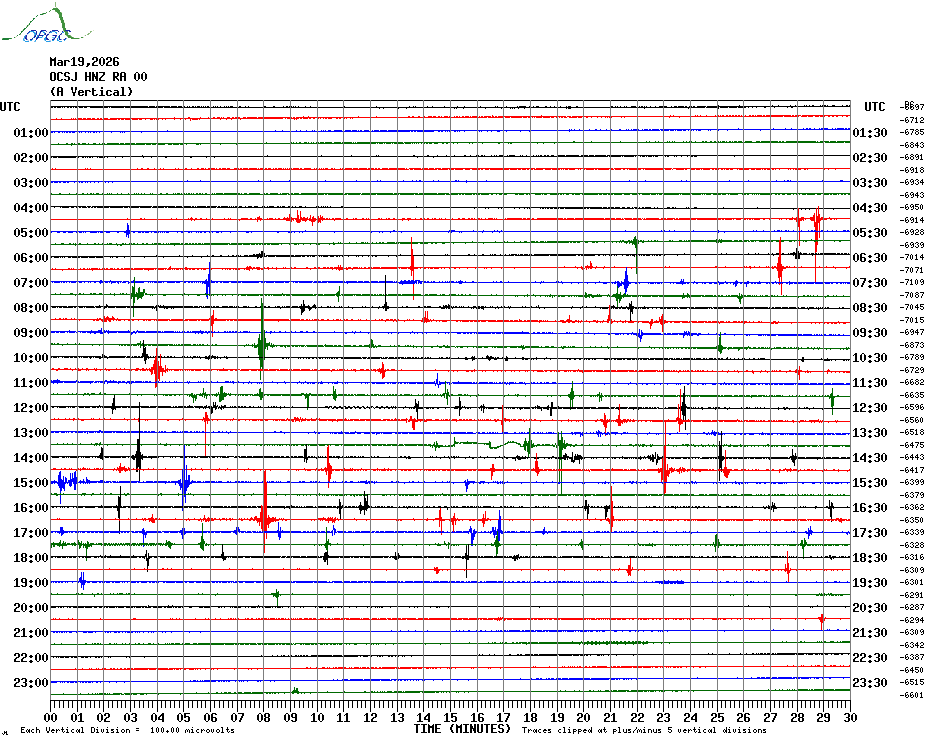This screenshot has width=930, height=744.
Task: Click minute tick label 00
Action: coord(50,717)
